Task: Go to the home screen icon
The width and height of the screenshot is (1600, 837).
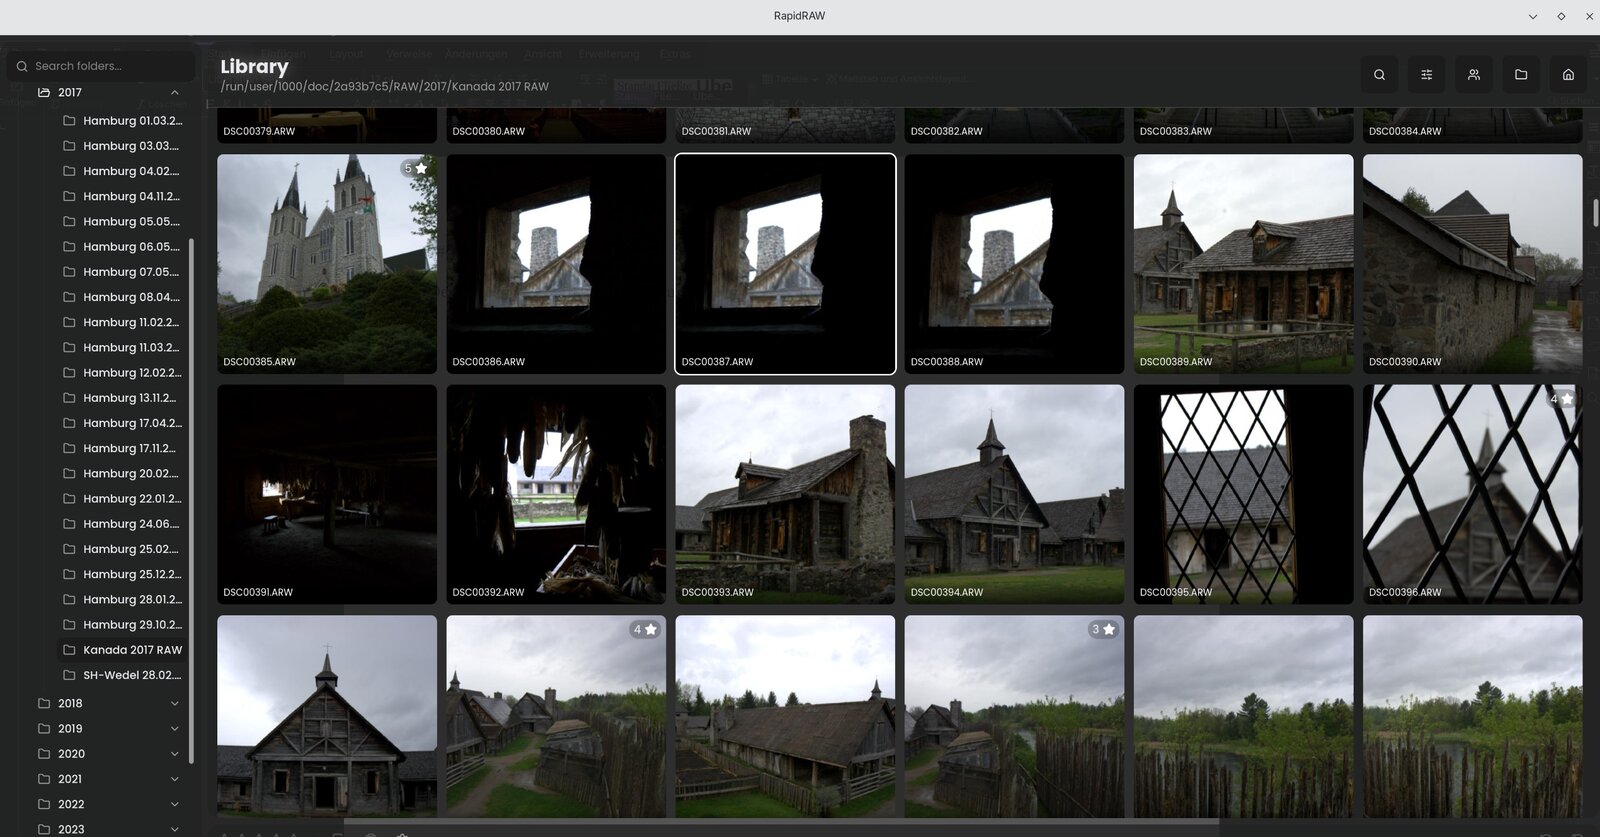Action: (1568, 75)
